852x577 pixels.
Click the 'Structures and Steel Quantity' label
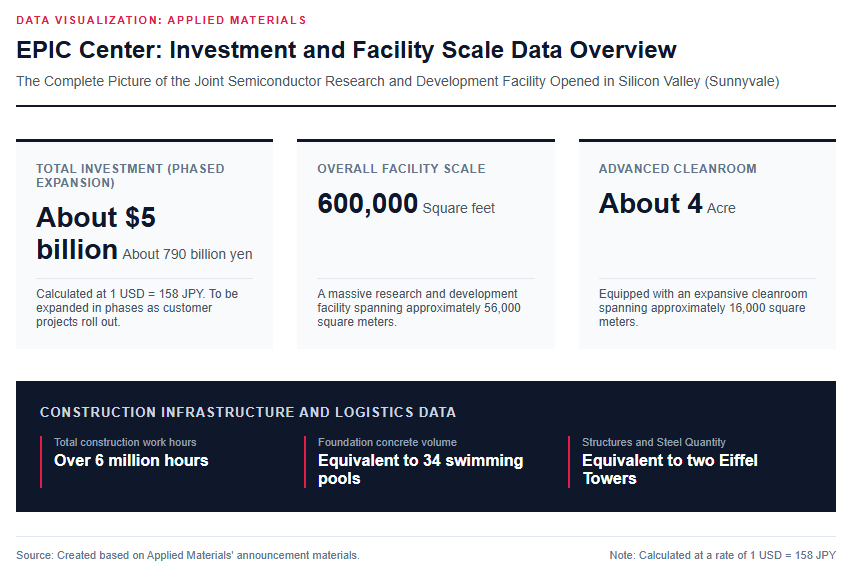click(654, 442)
